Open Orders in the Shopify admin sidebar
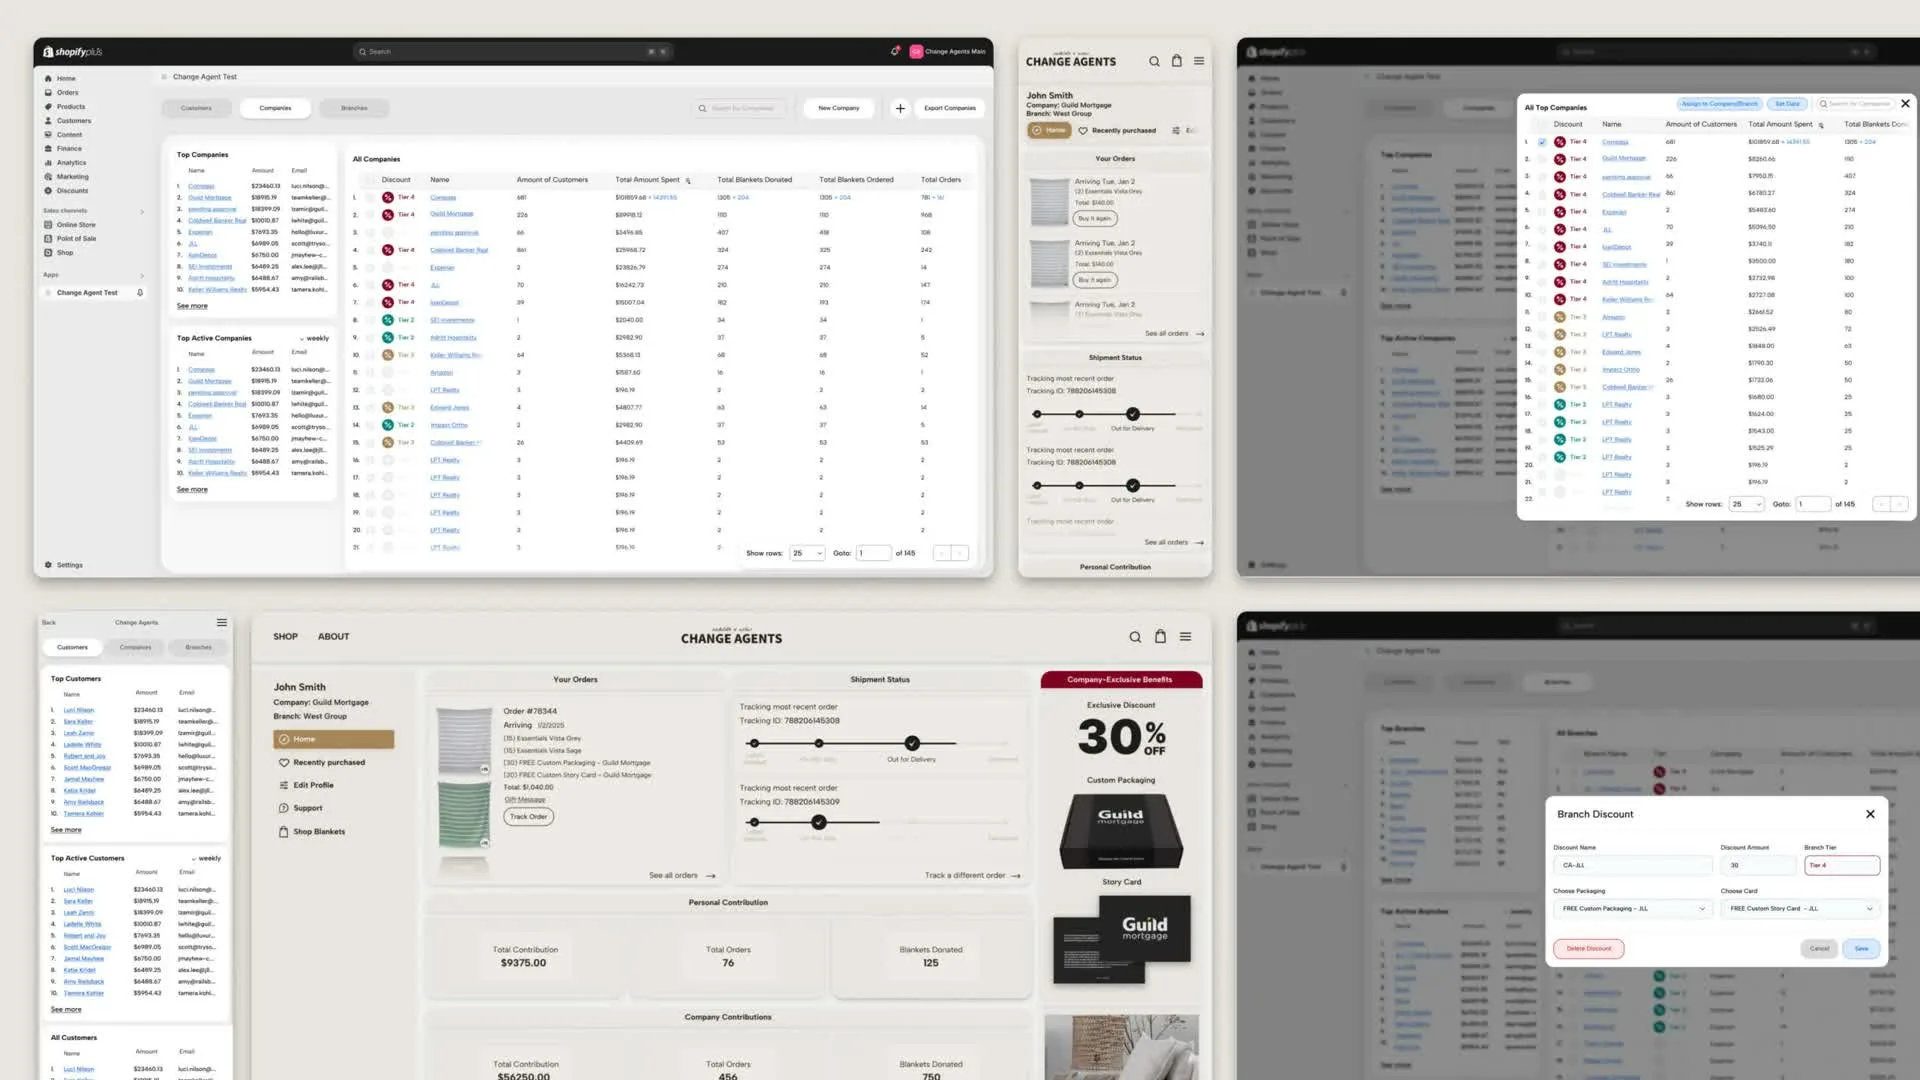This screenshot has width=1920, height=1080. tap(61, 92)
